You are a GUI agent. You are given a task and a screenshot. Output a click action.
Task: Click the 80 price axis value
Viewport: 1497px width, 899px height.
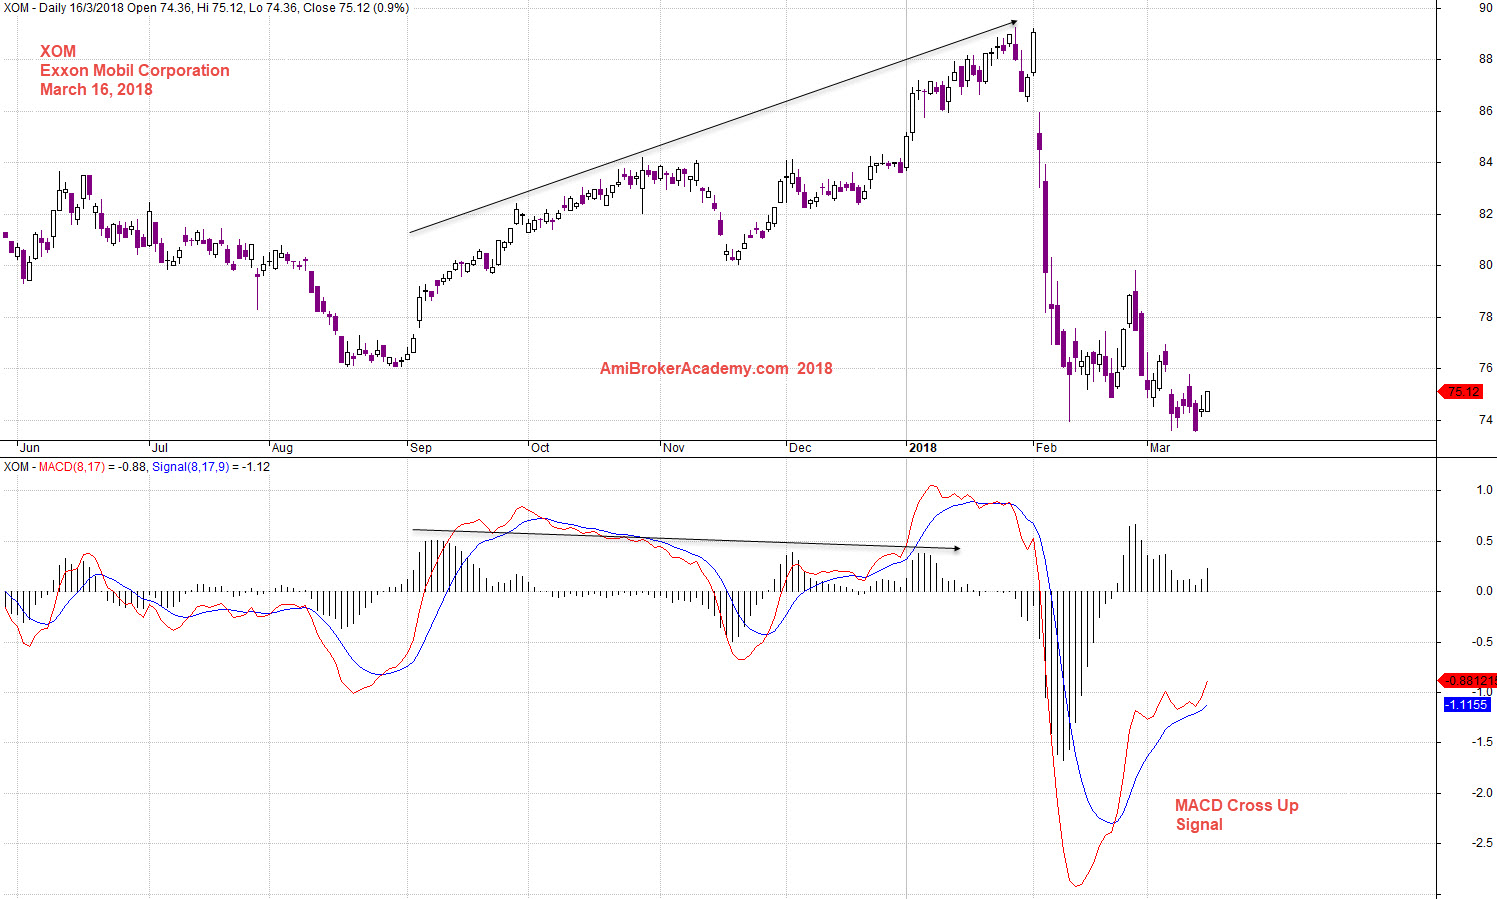1486,265
